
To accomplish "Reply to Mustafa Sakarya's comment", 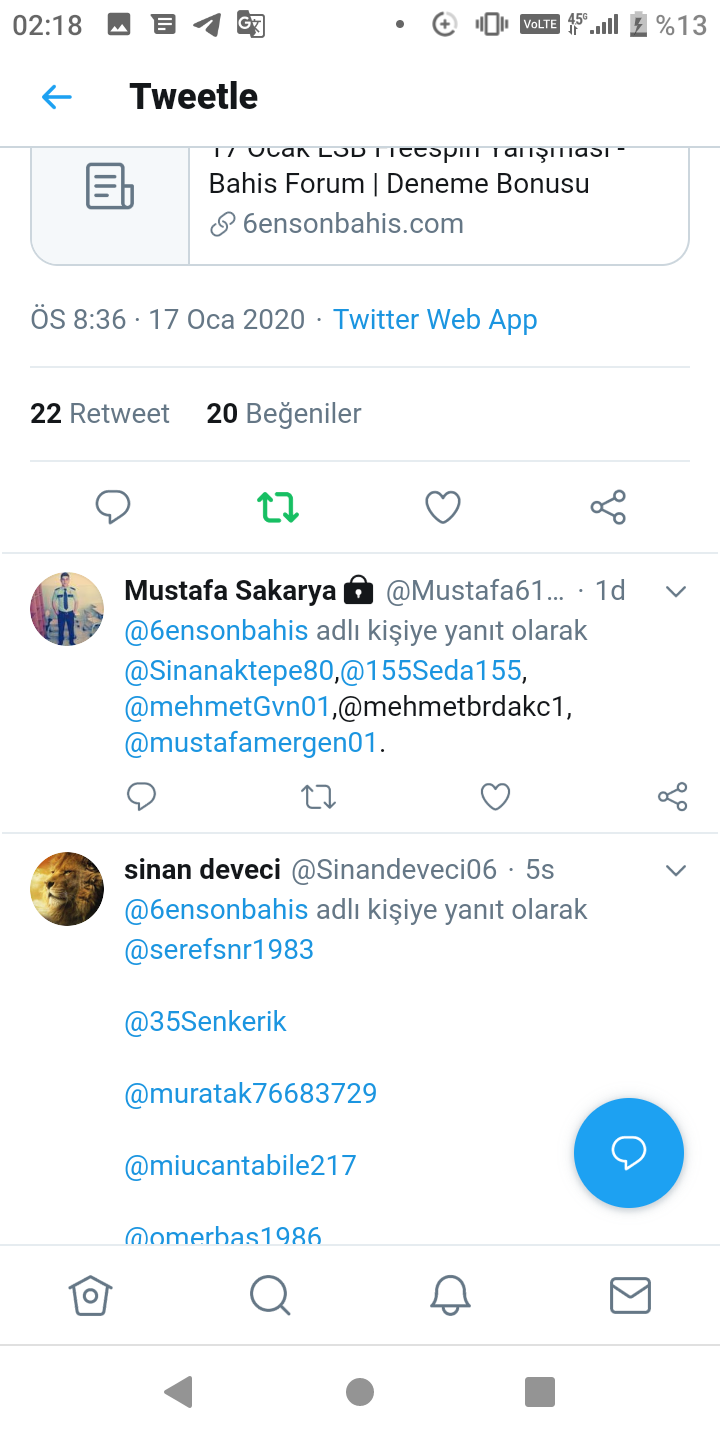I will click(142, 796).
